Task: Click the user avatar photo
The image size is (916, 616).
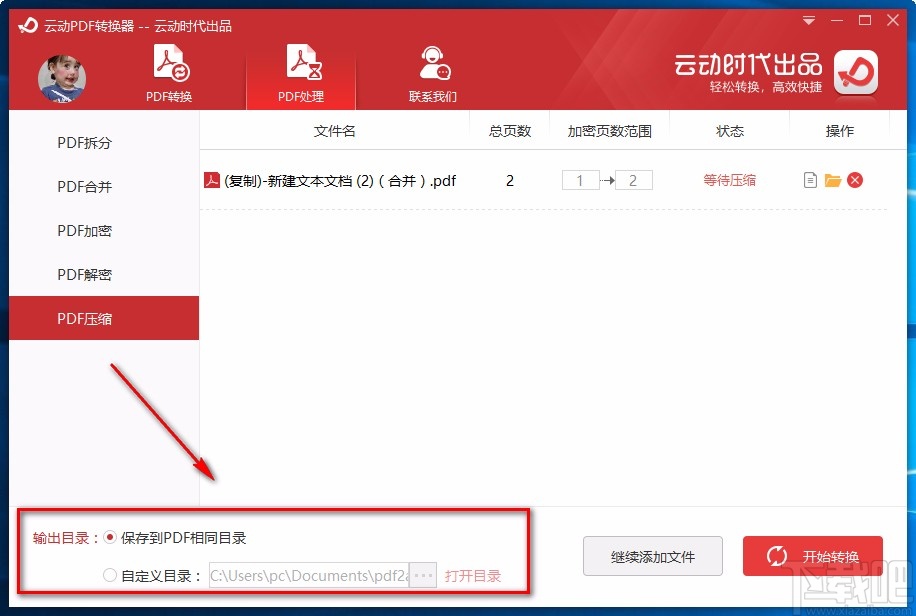Action: point(62,79)
